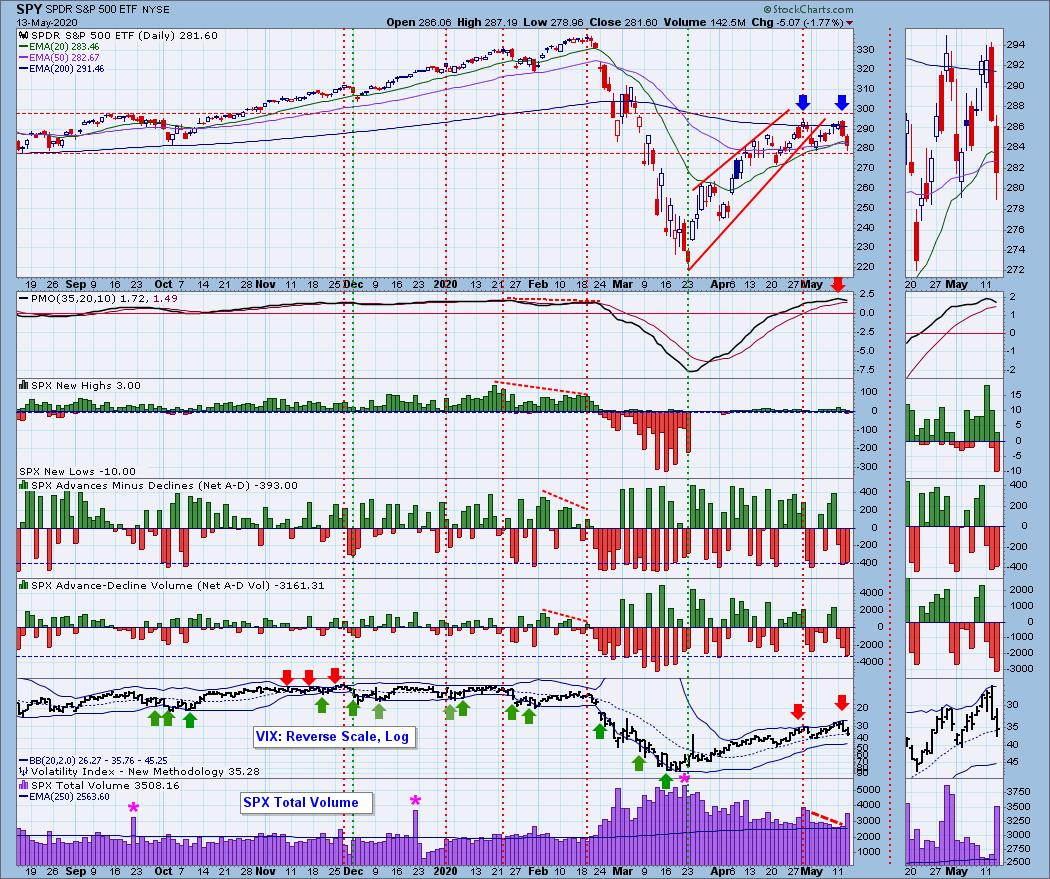Screen dimensions: 1050x879
Task: Select the High 287.19 value
Action: (x=488, y=22)
